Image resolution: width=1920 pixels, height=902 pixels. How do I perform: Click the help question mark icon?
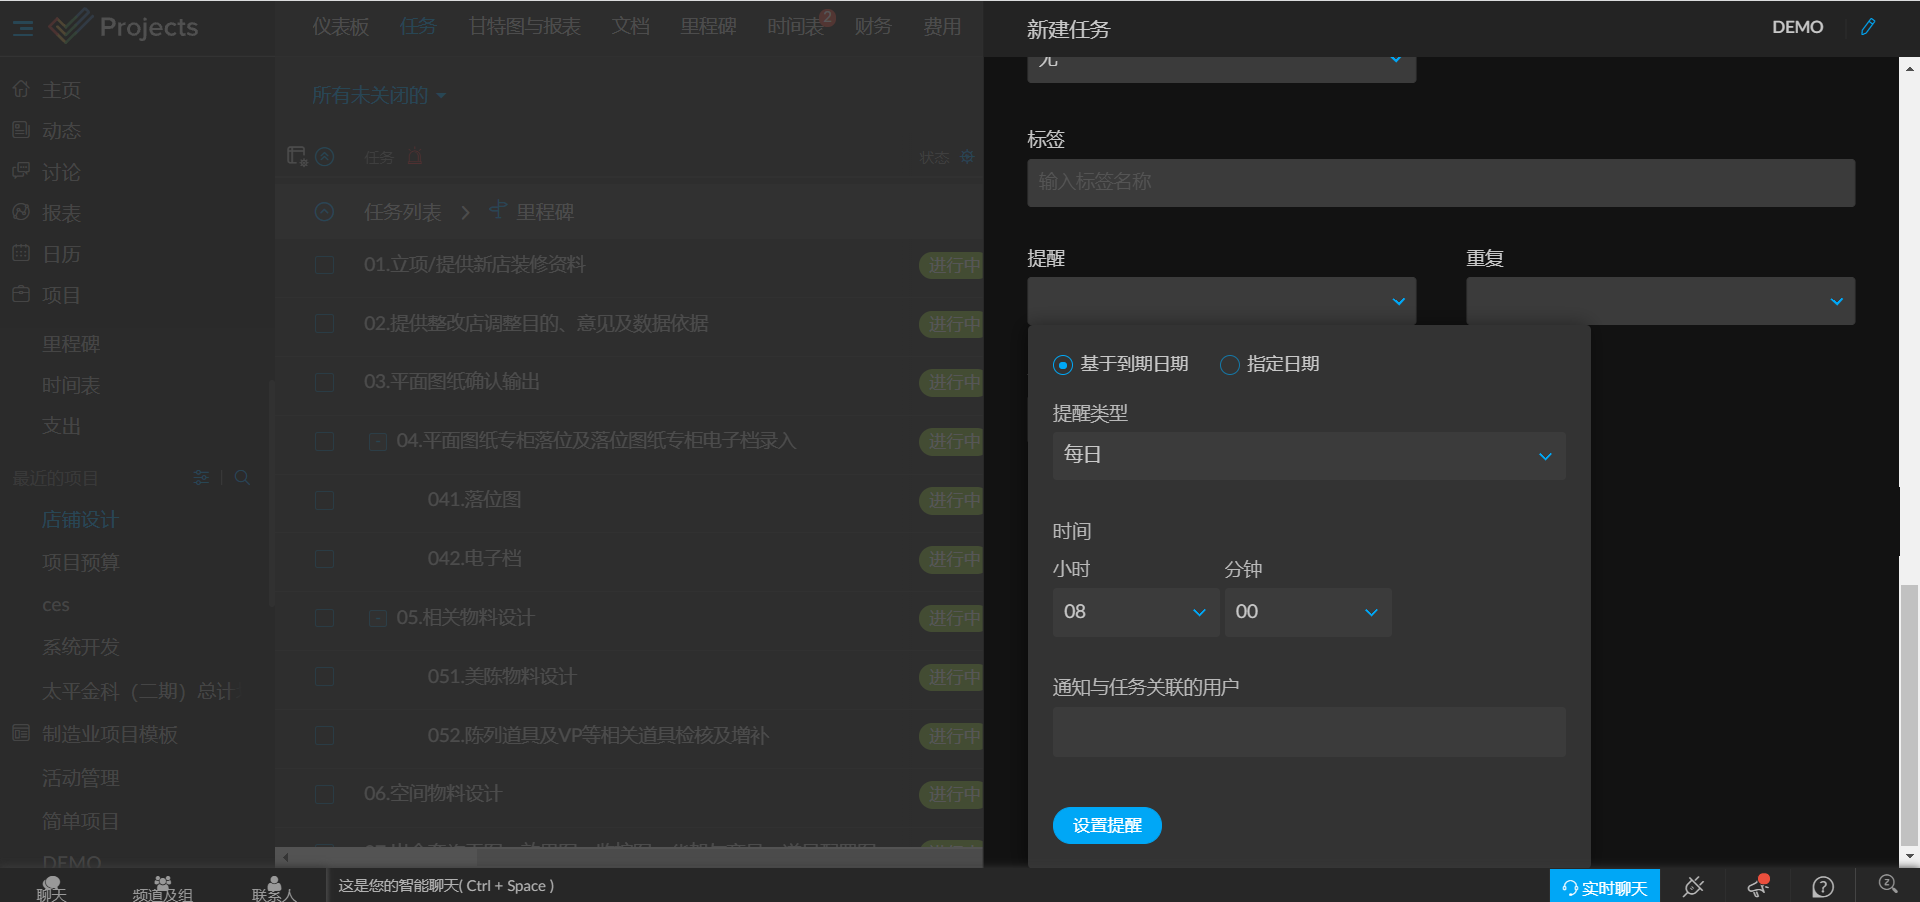click(1823, 887)
